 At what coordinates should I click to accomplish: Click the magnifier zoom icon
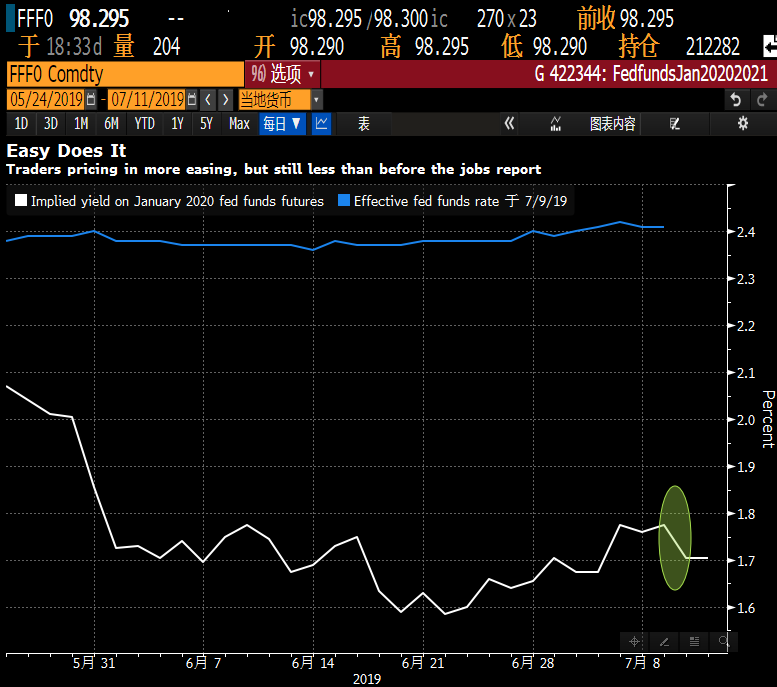coord(723,641)
